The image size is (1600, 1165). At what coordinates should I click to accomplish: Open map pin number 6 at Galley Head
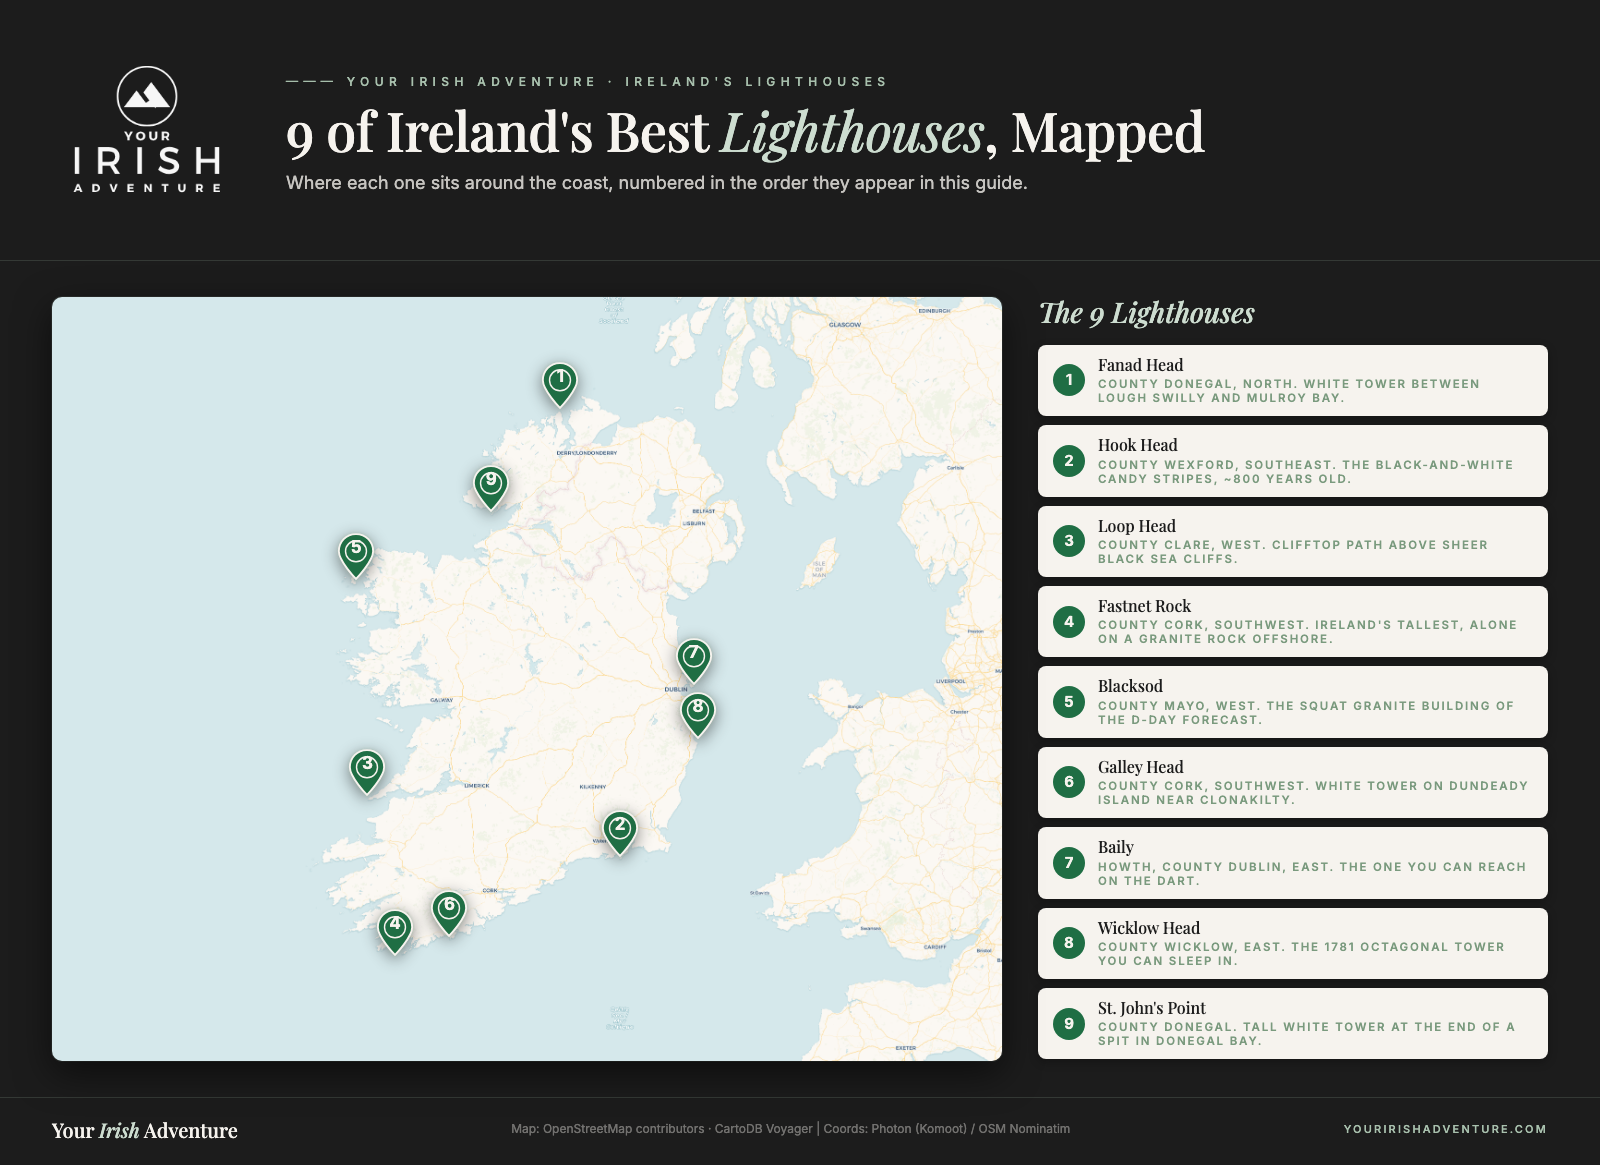coord(449,912)
